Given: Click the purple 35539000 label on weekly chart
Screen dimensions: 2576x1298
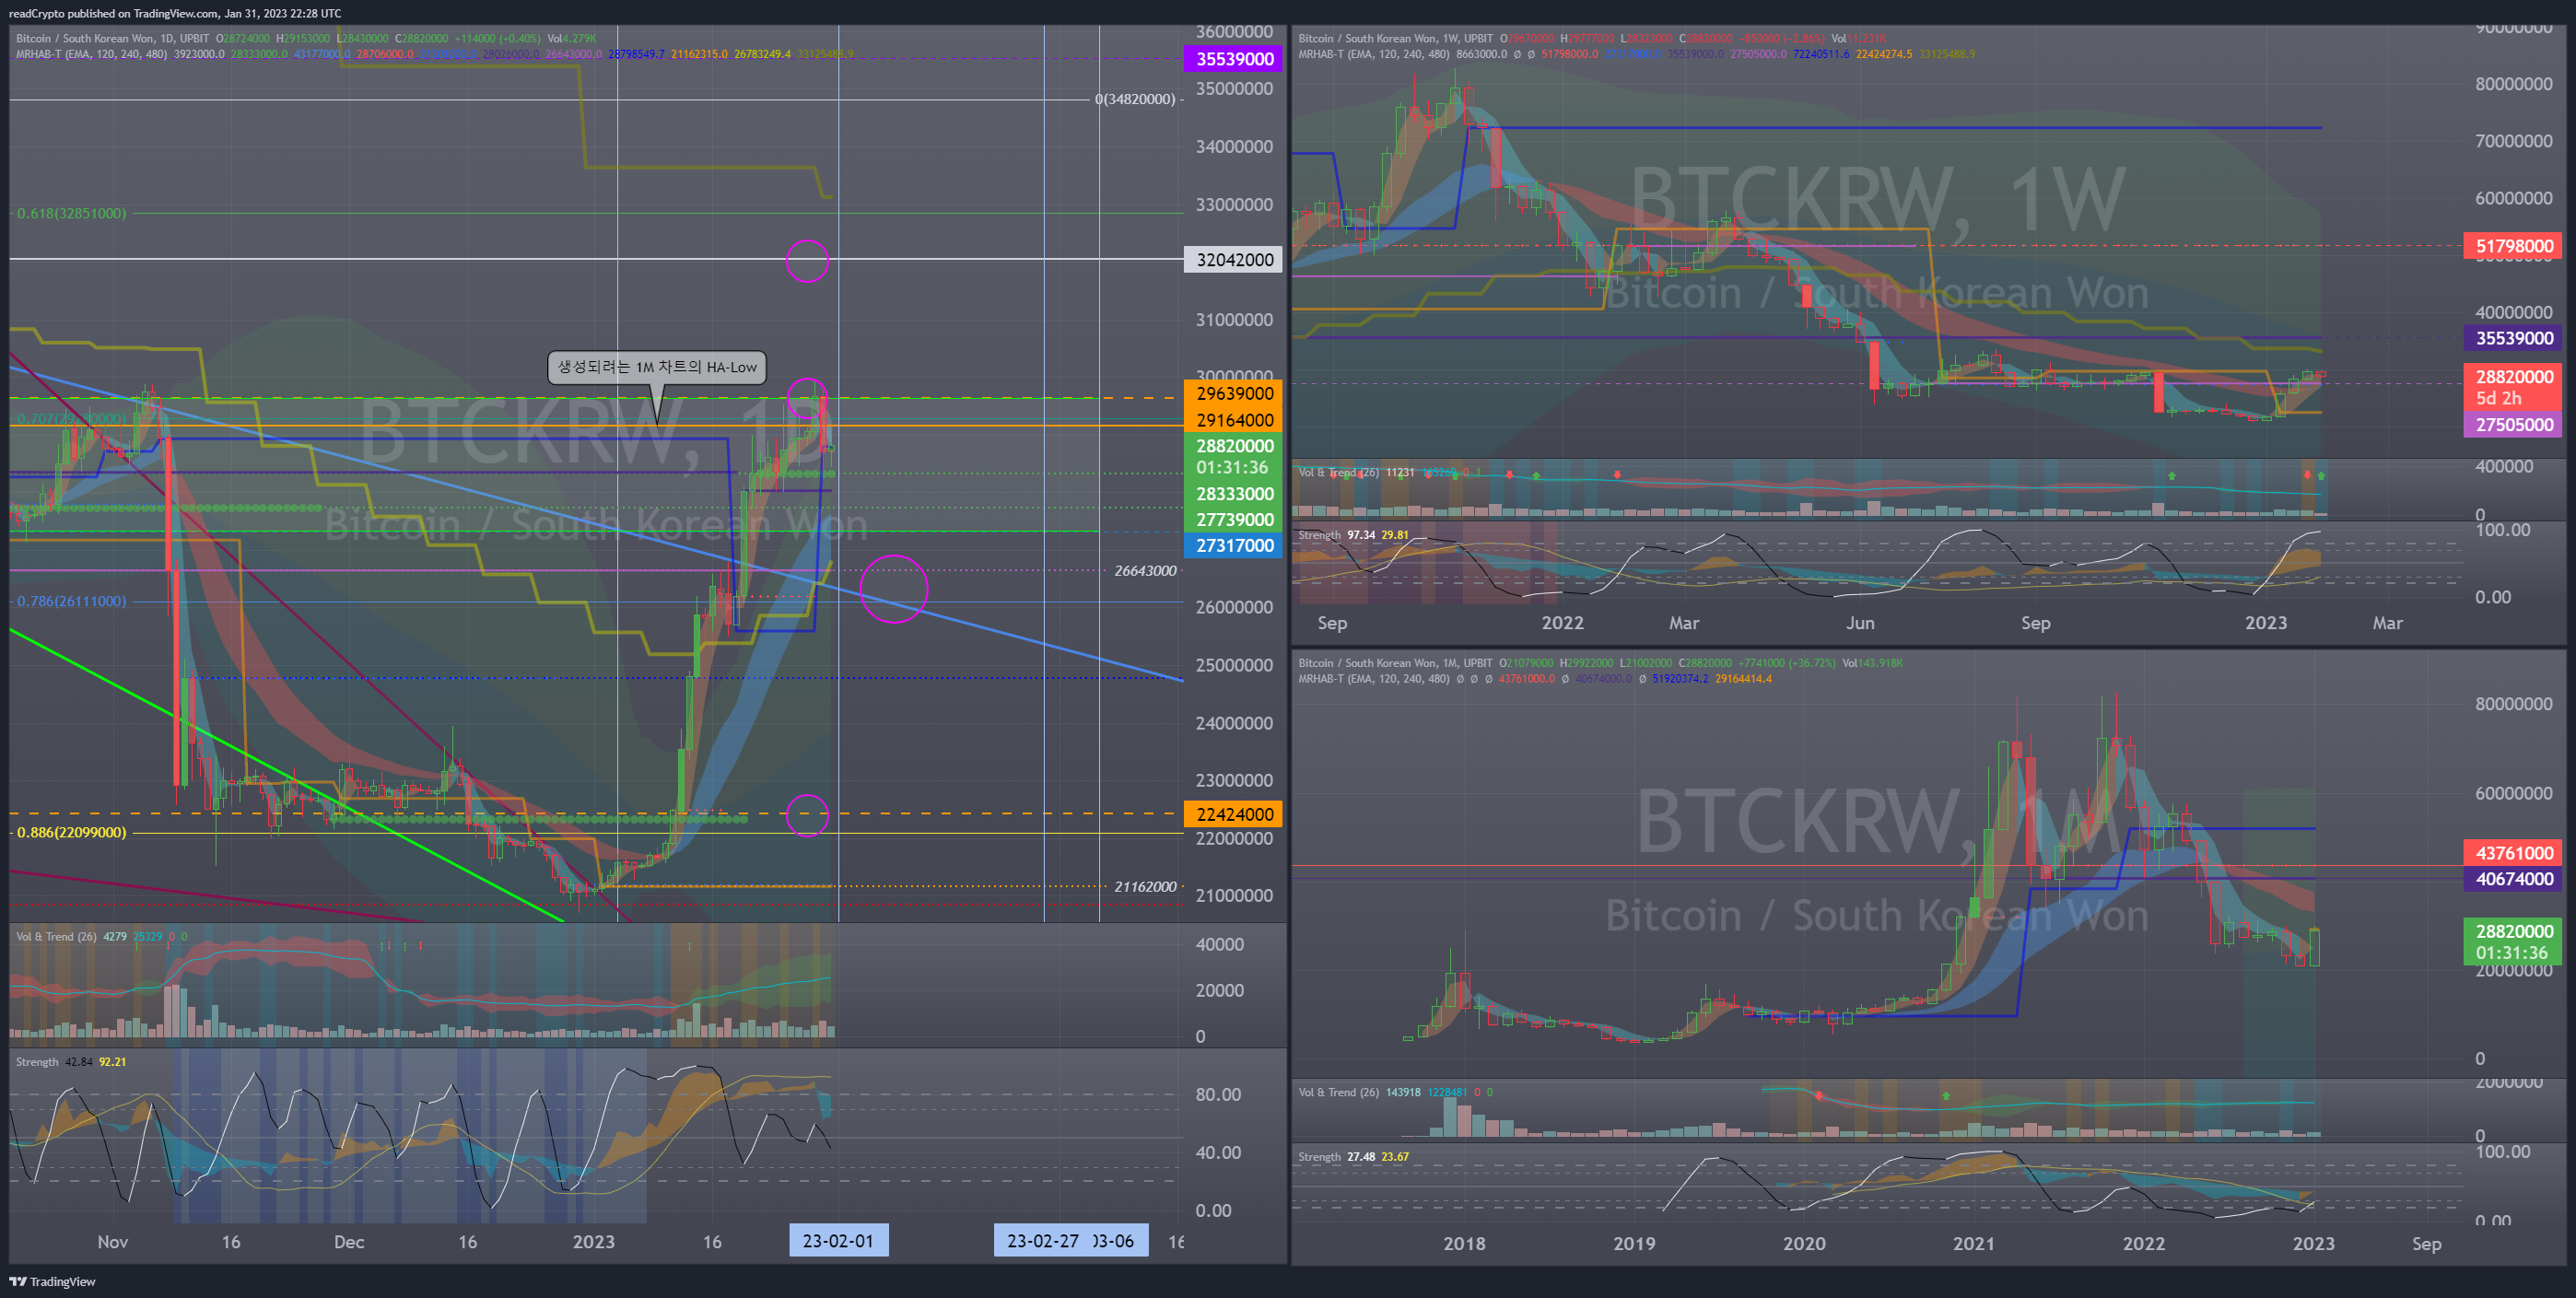Looking at the screenshot, I should [2513, 338].
